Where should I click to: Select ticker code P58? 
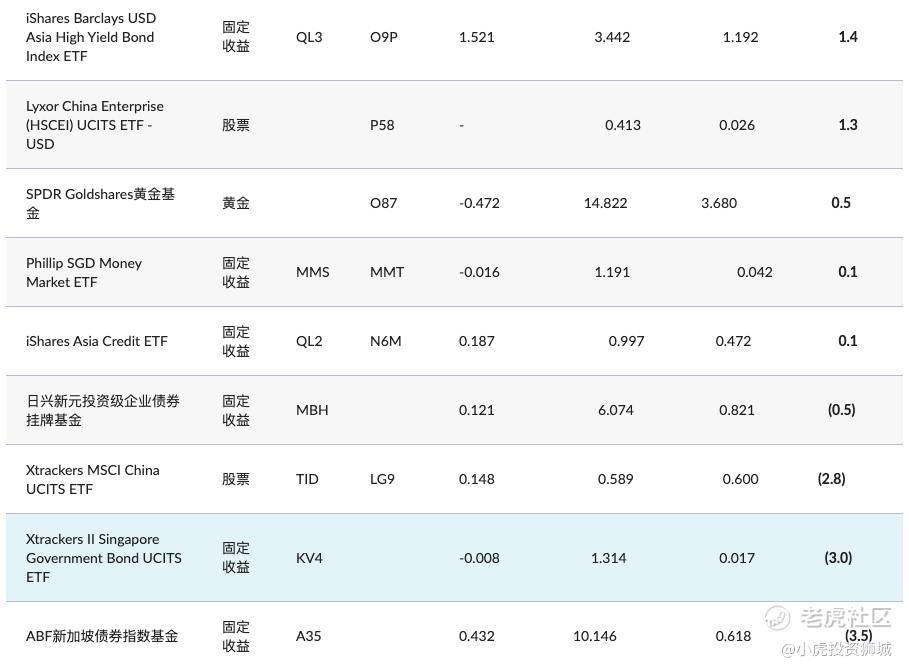pos(382,125)
